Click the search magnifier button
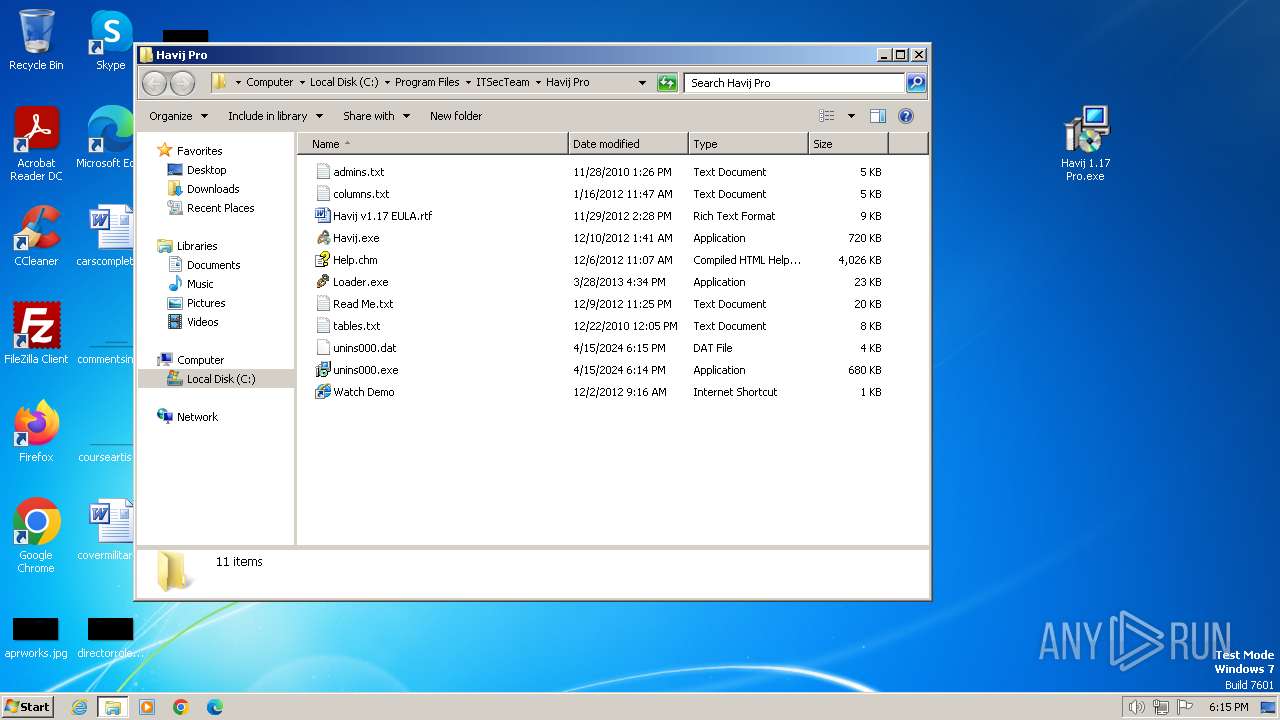 pos(915,83)
